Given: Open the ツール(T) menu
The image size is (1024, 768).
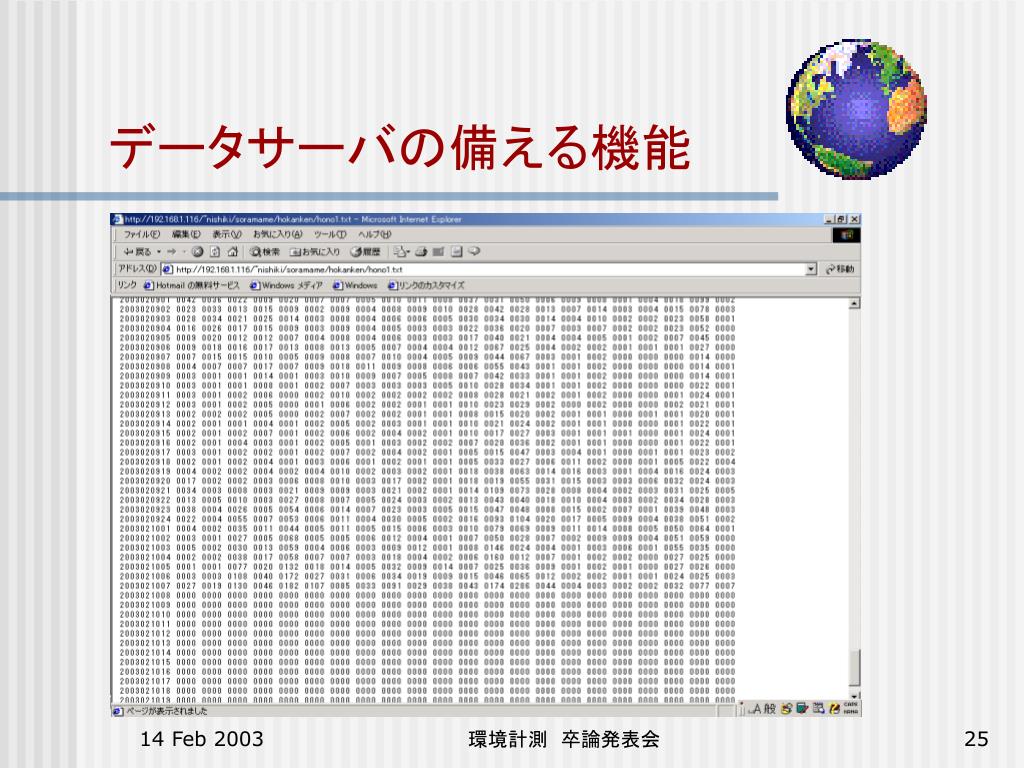Looking at the screenshot, I should point(330,234).
